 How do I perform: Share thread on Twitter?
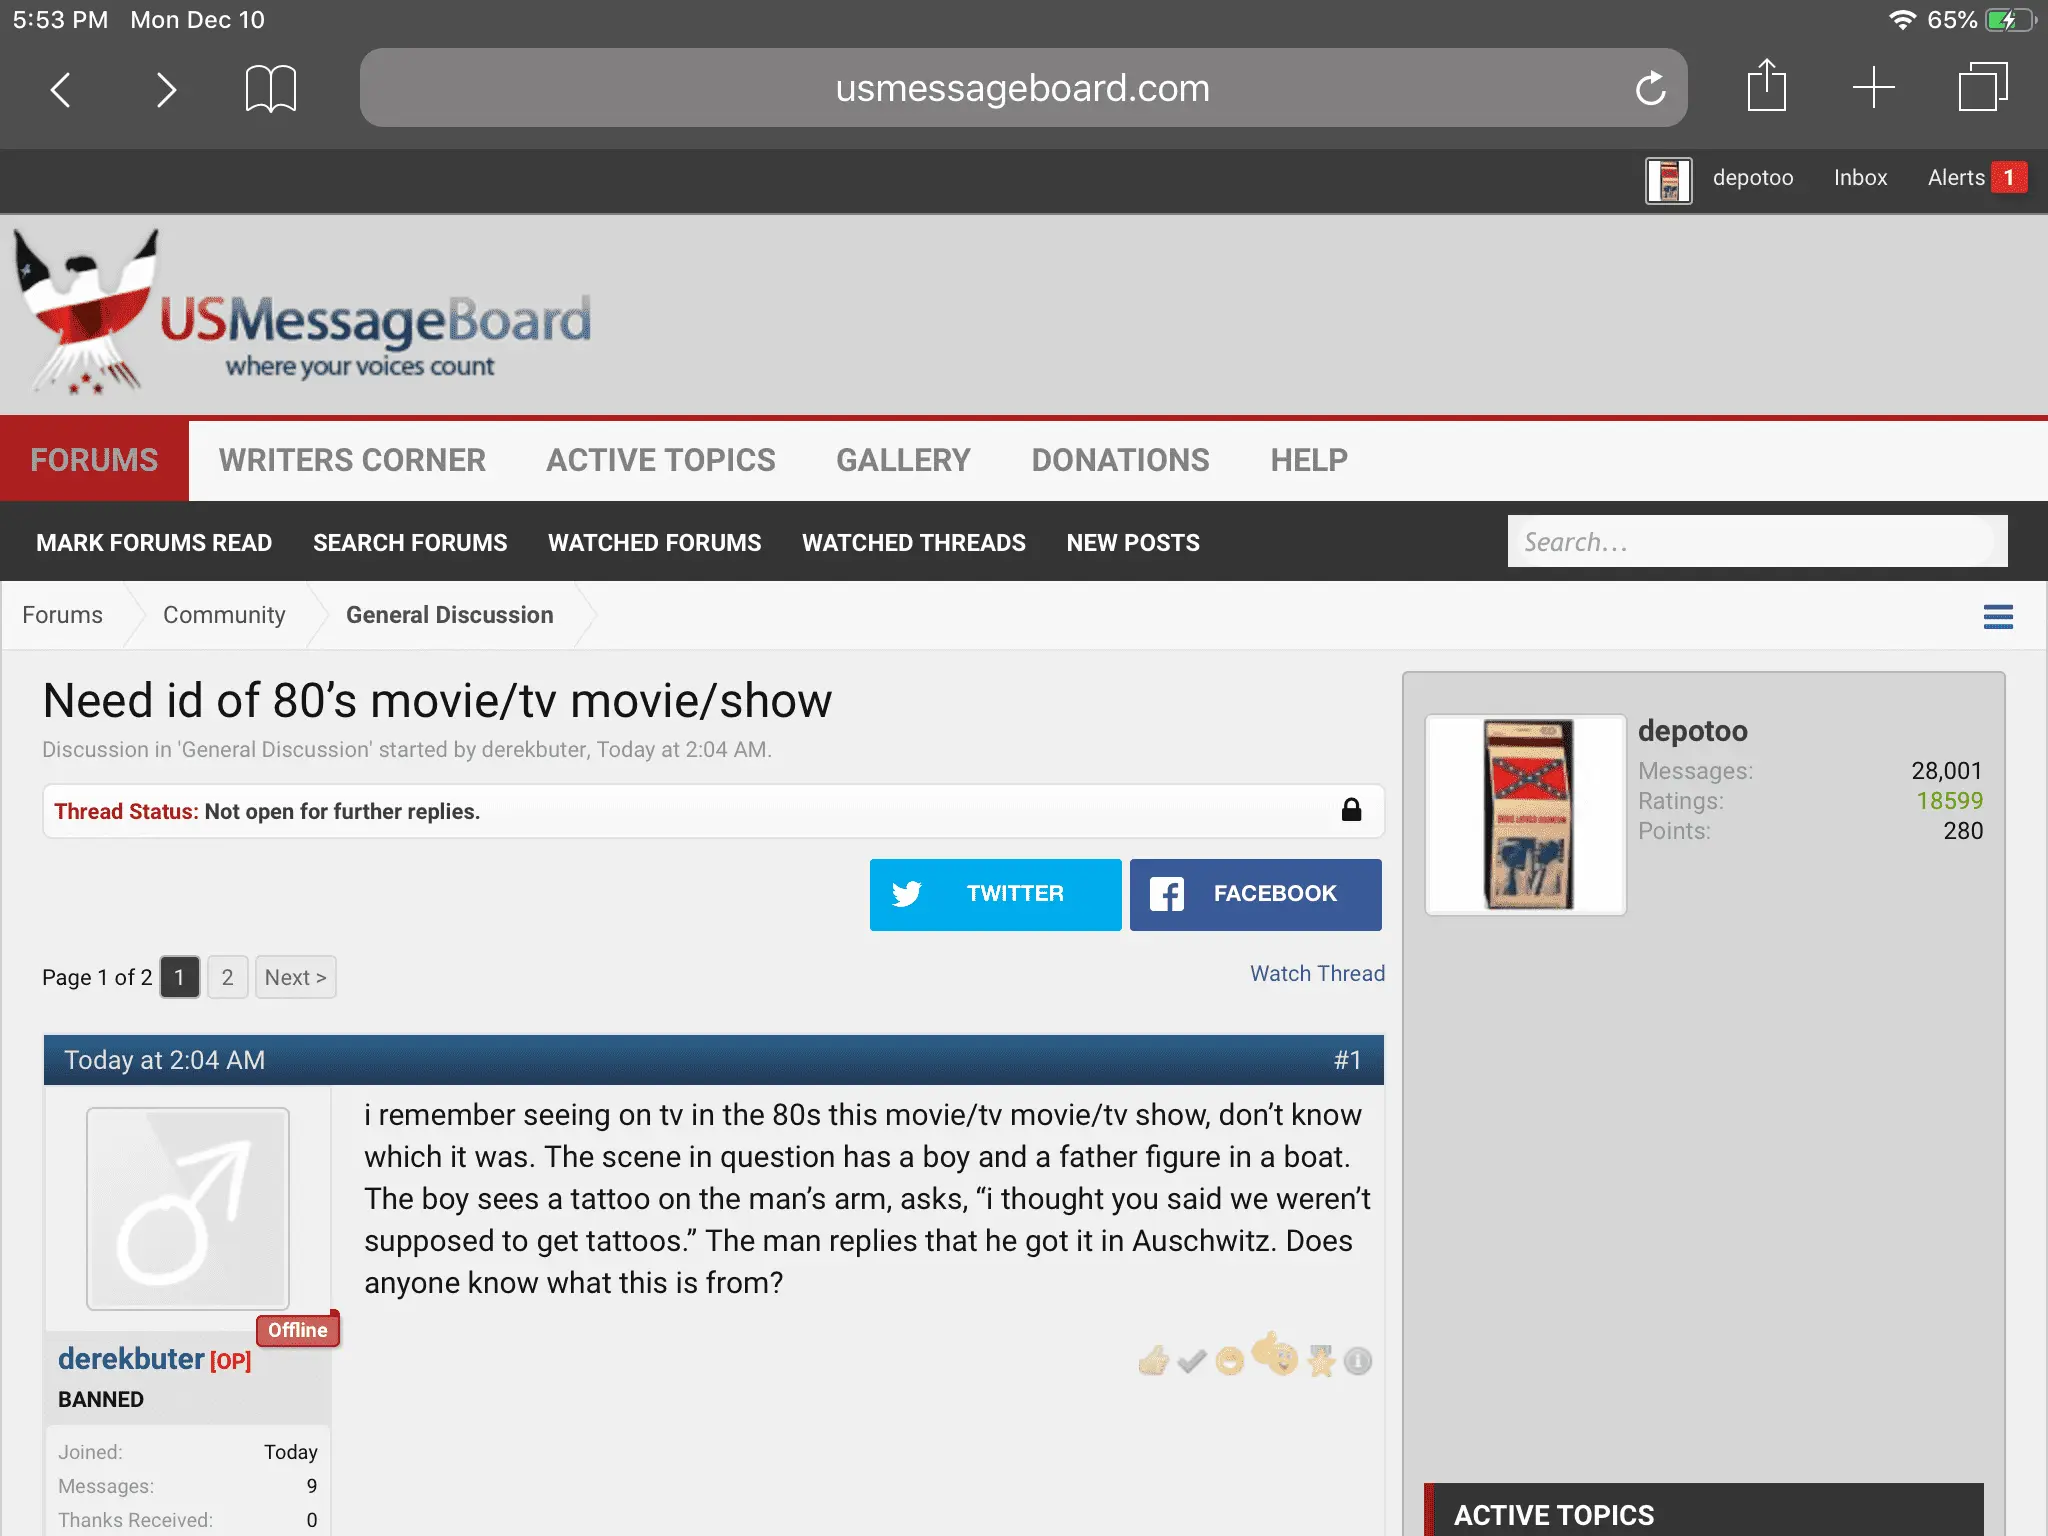point(995,894)
